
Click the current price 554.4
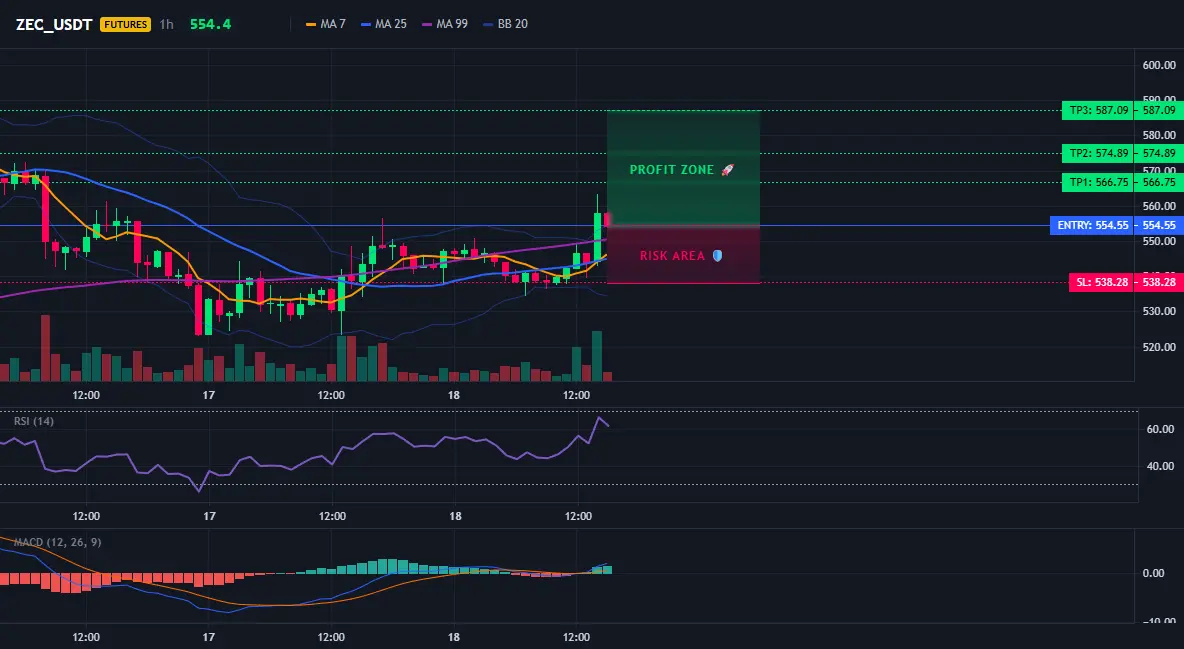(x=210, y=24)
